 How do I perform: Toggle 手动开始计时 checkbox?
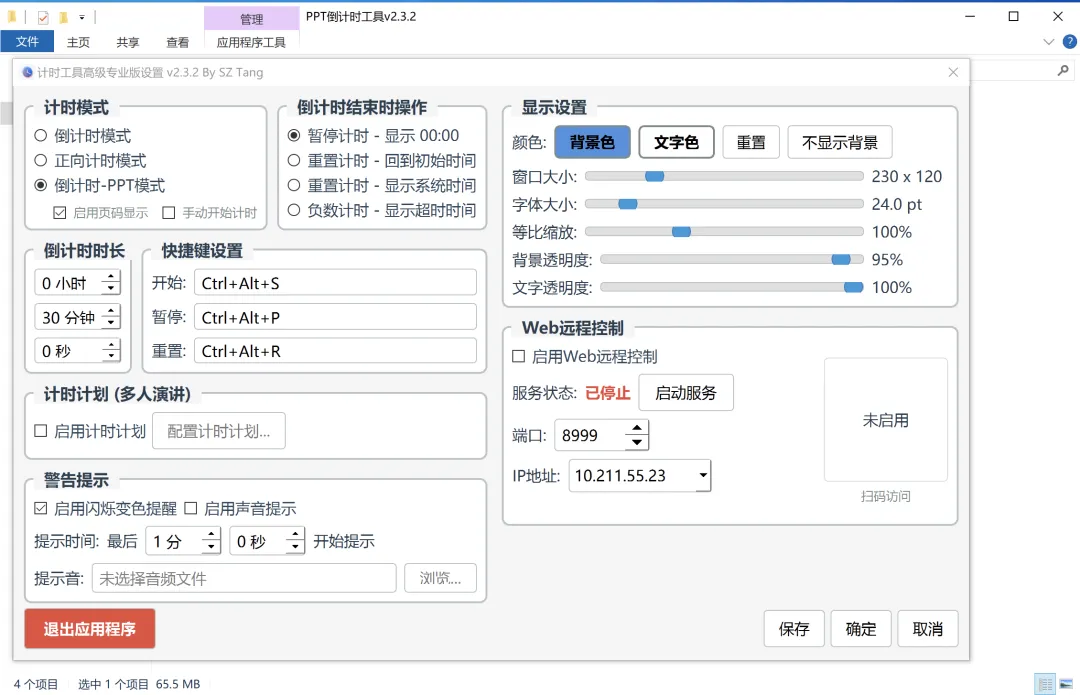(x=209, y=213)
